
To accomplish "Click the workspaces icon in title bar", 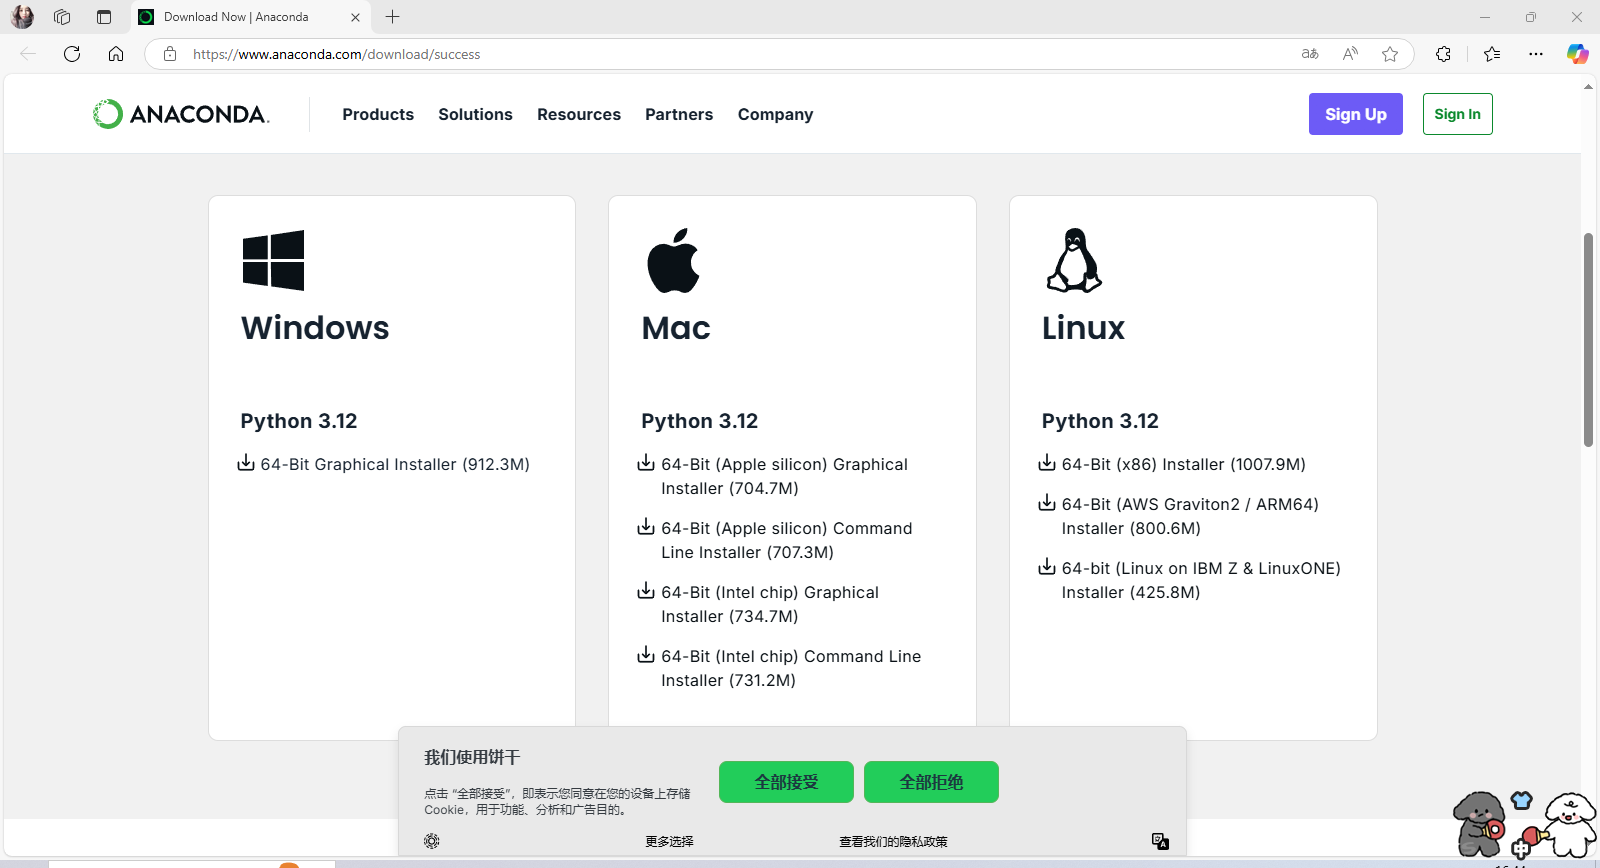I will tap(62, 17).
